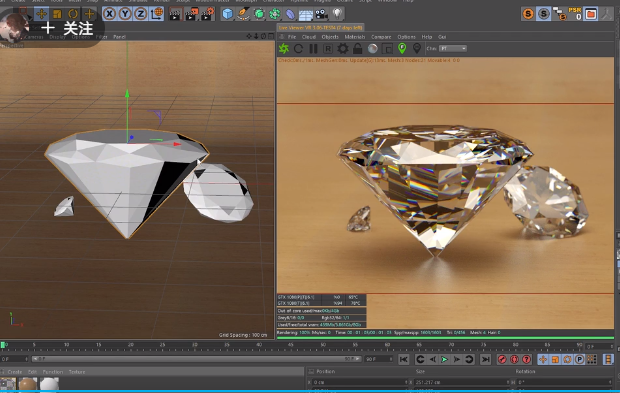Open Live Viewer Compare menu

[x=381, y=37]
